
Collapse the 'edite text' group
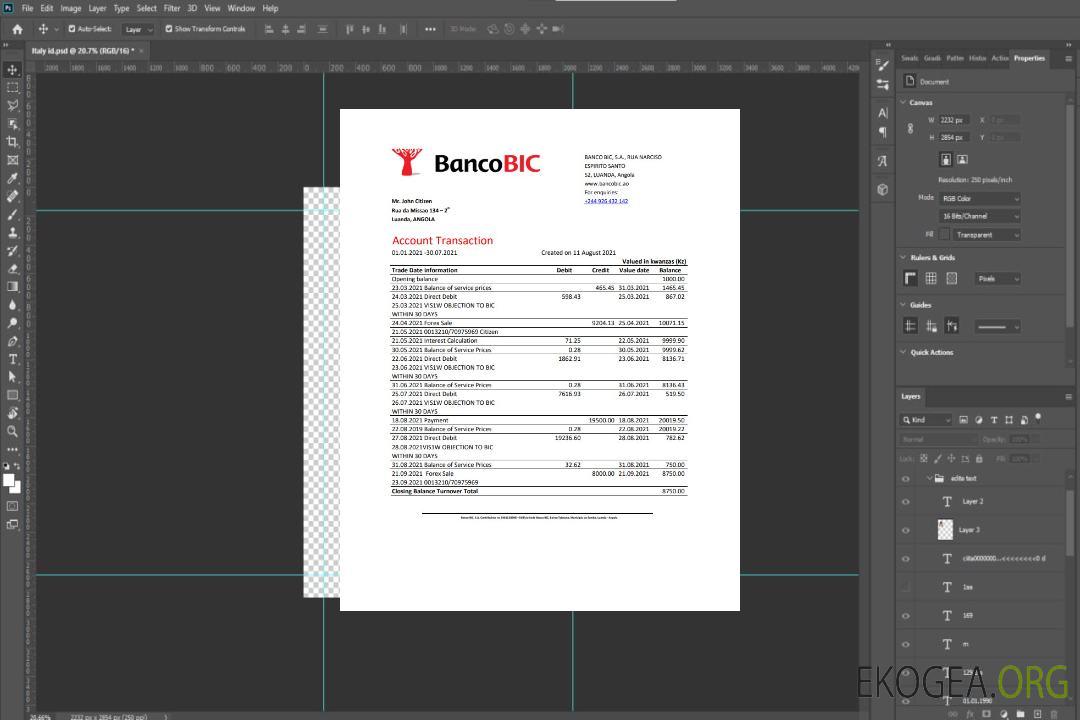(x=929, y=478)
